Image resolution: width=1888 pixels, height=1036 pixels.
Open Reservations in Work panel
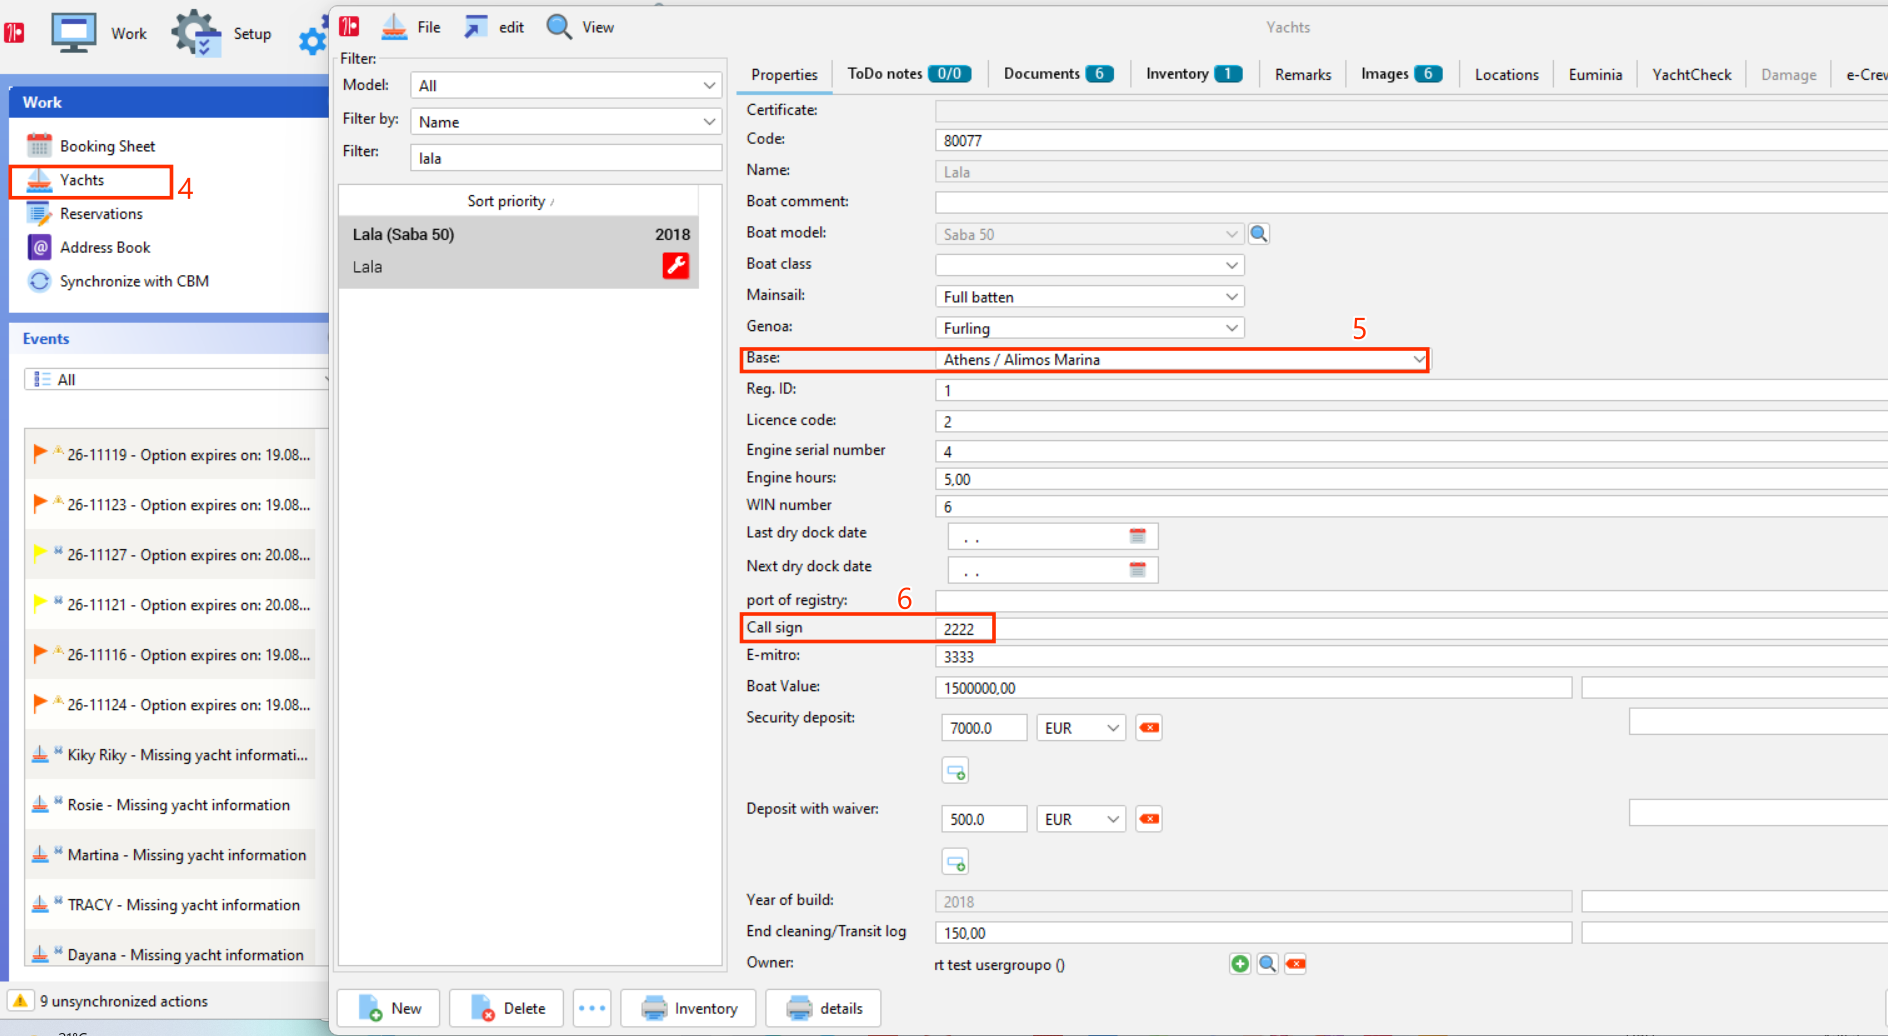coord(101,214)
